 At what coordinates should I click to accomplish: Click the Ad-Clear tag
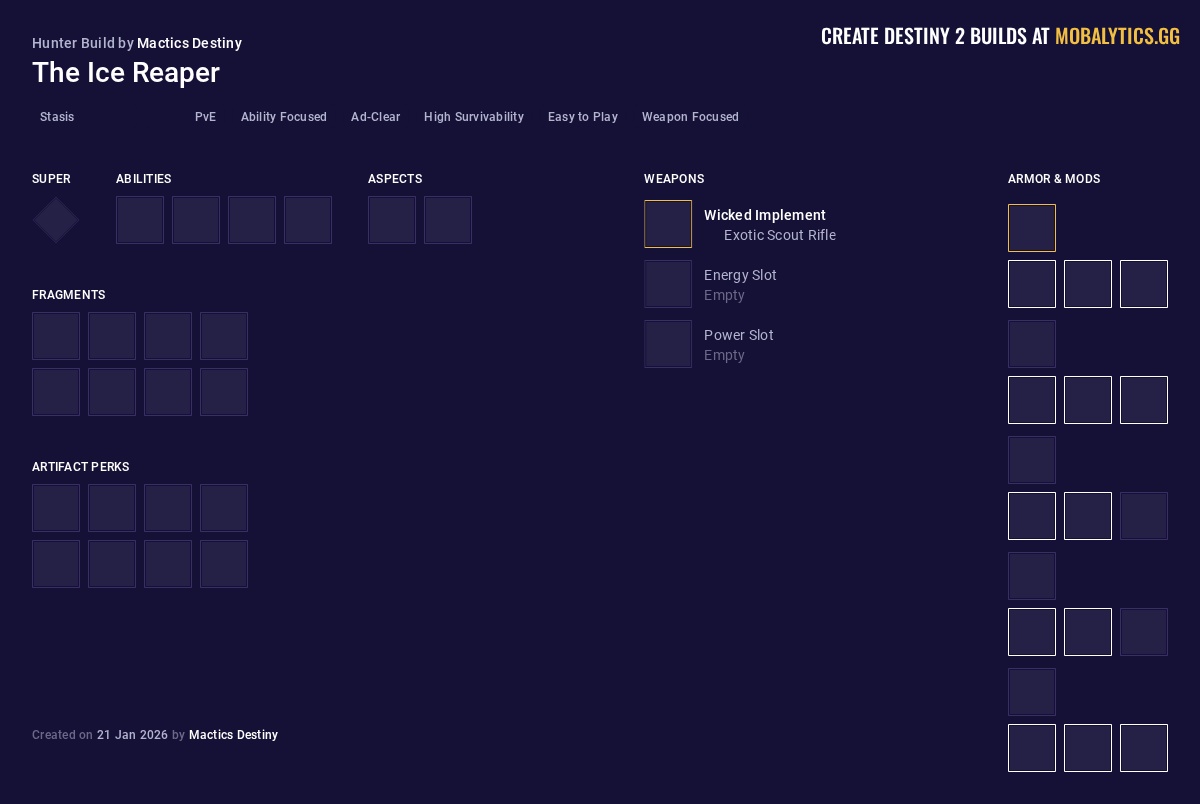[x=375, y=117]
